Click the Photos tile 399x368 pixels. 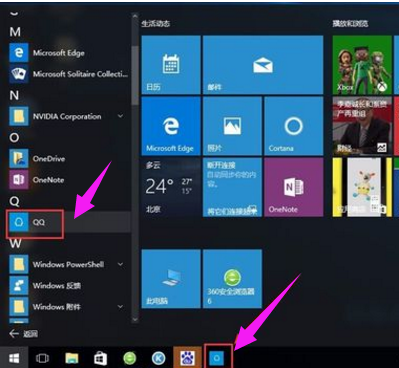[x=232, y=126]
